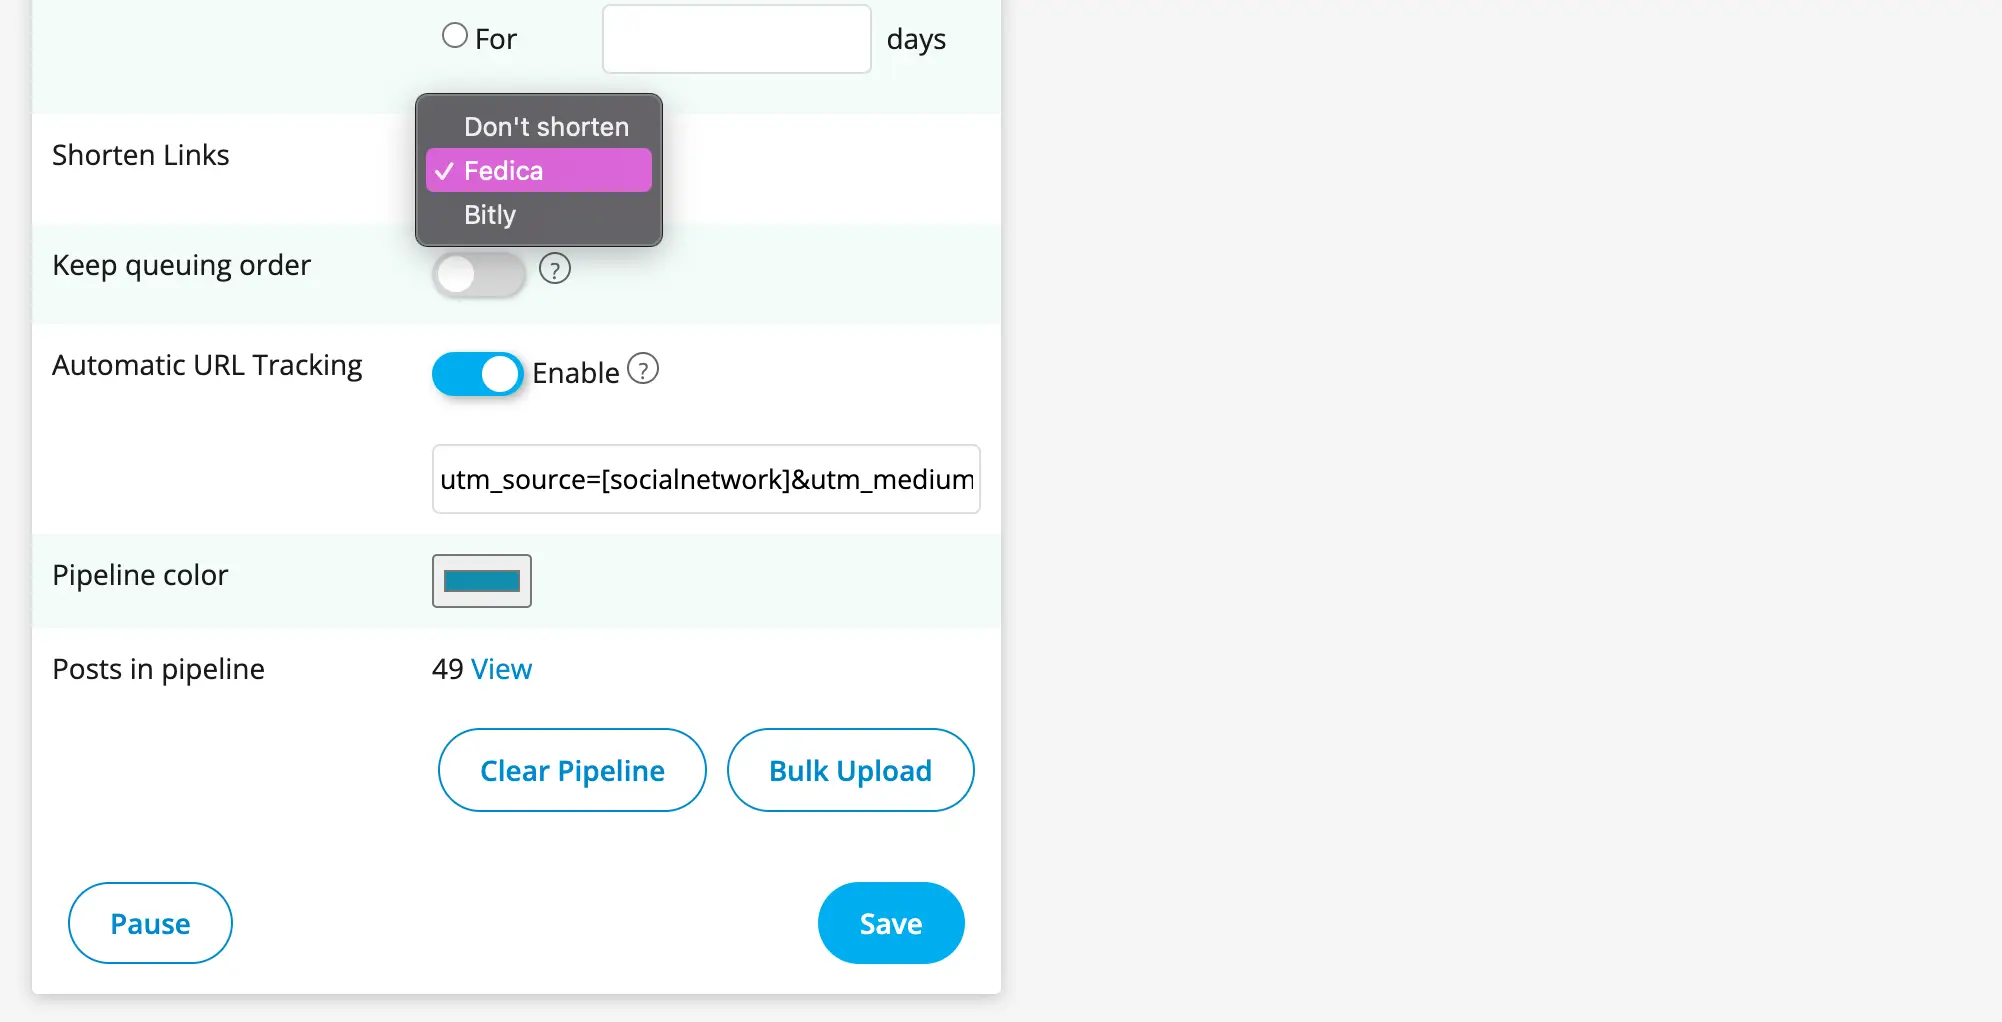Screen dimensions: 2002x1022
Task: Click the number of days input field
Action: pyautogui.click(x=737, y=39)
